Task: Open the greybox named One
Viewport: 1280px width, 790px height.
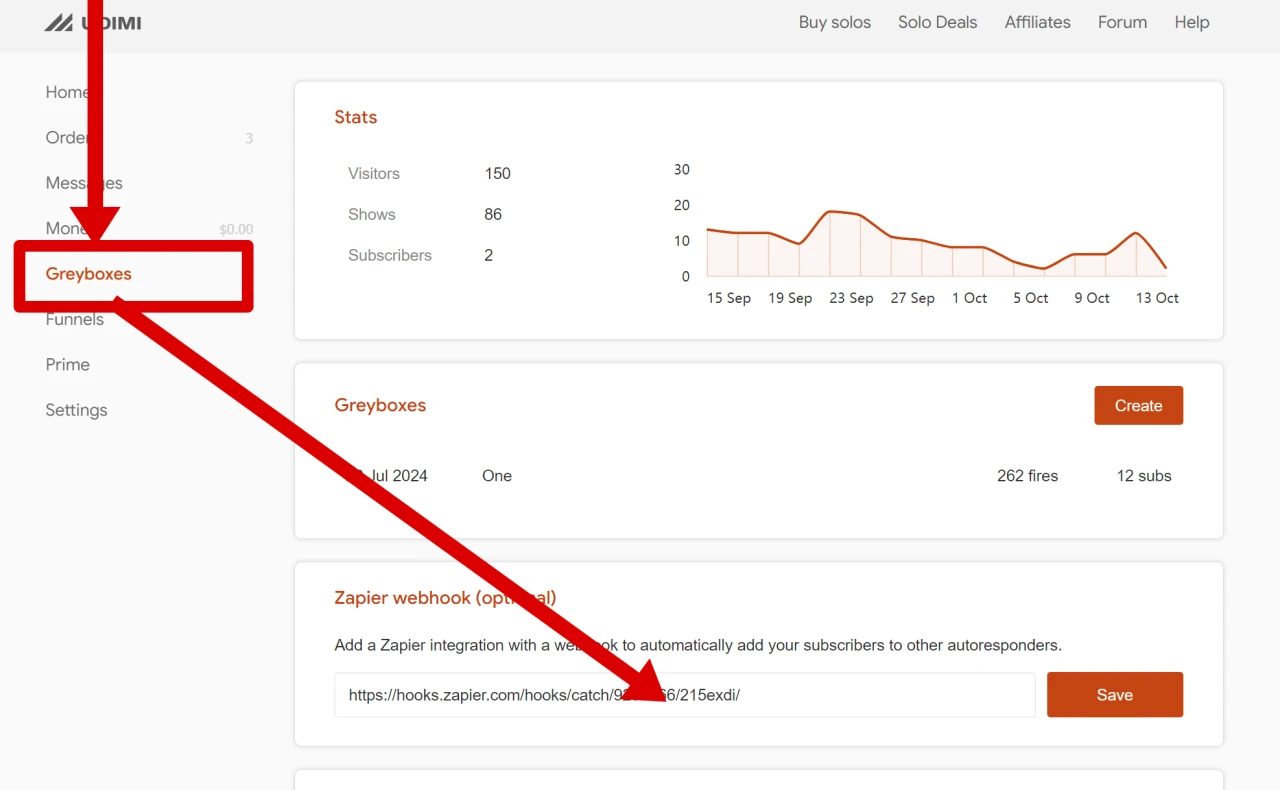Action: tap(497, 476)
